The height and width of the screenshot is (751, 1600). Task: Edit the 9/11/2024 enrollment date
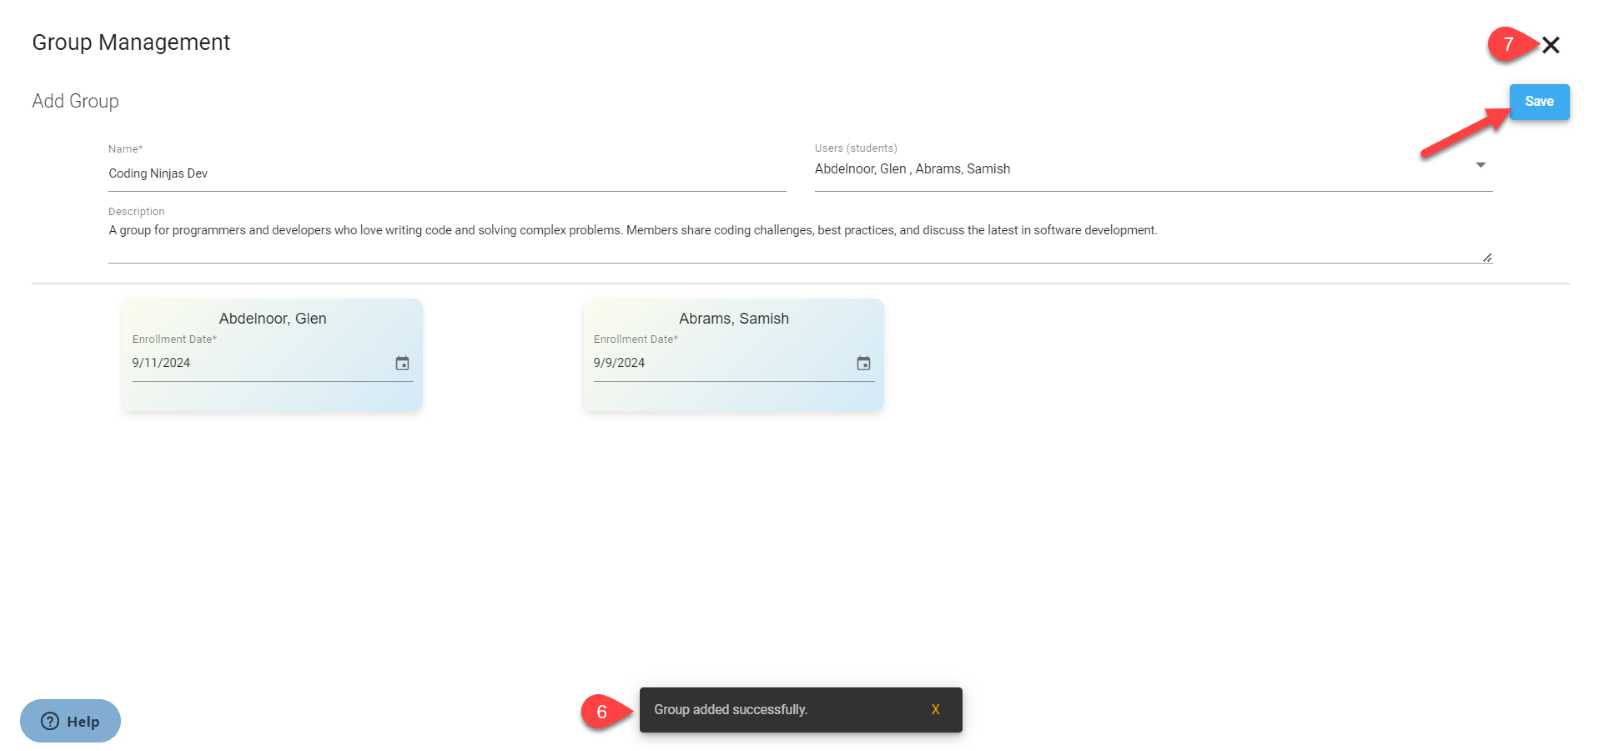point(161,363)
